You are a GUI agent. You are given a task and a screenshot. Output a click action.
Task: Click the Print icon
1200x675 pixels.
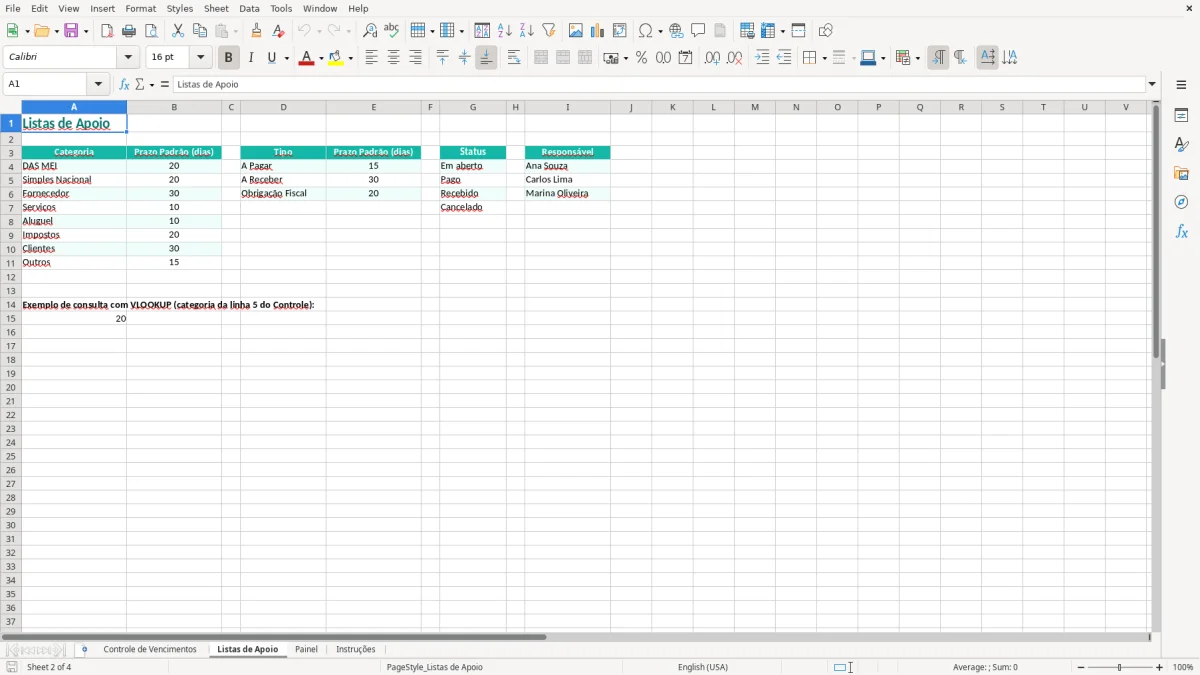click(x=129, y=31)
